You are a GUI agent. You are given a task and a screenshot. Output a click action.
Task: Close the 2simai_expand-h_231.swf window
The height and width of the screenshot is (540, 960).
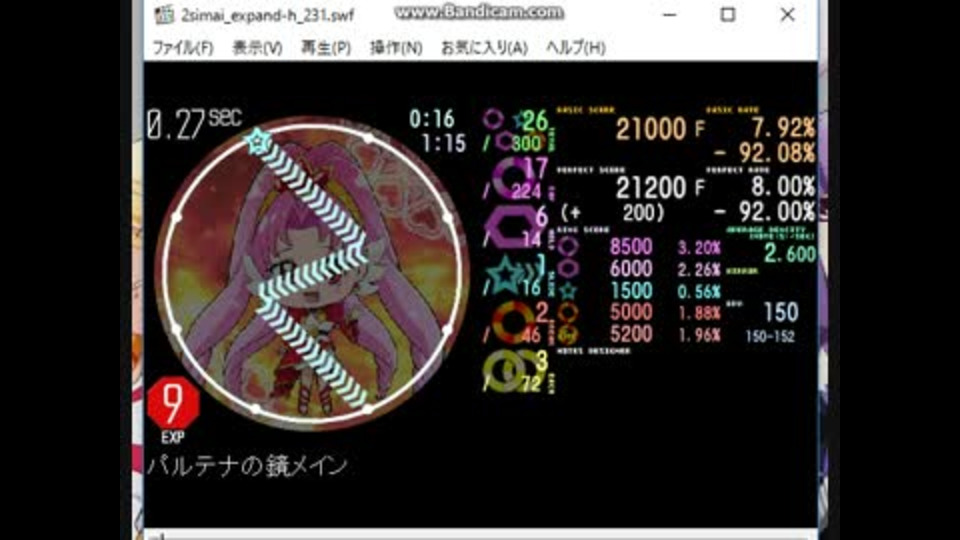click(x=787, y=15)
